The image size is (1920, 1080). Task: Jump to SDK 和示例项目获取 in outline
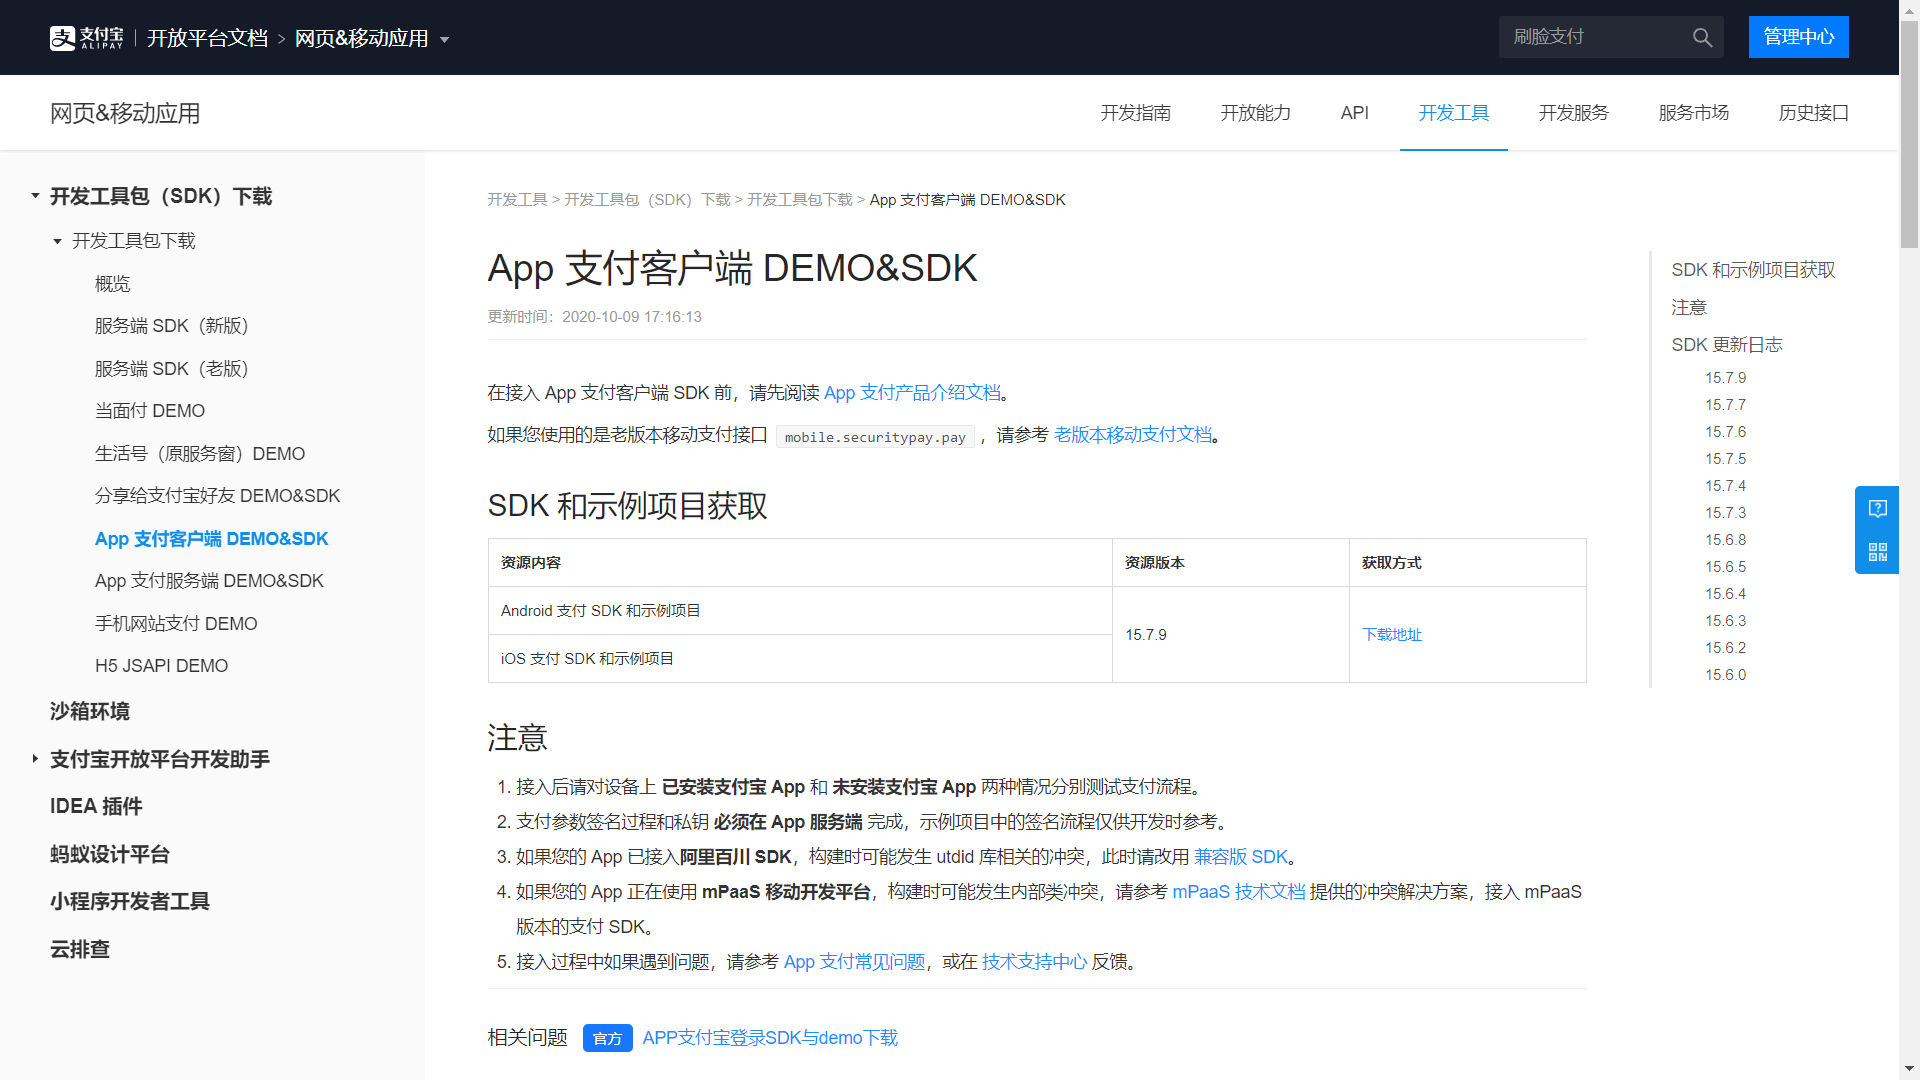coord(1753,270)
